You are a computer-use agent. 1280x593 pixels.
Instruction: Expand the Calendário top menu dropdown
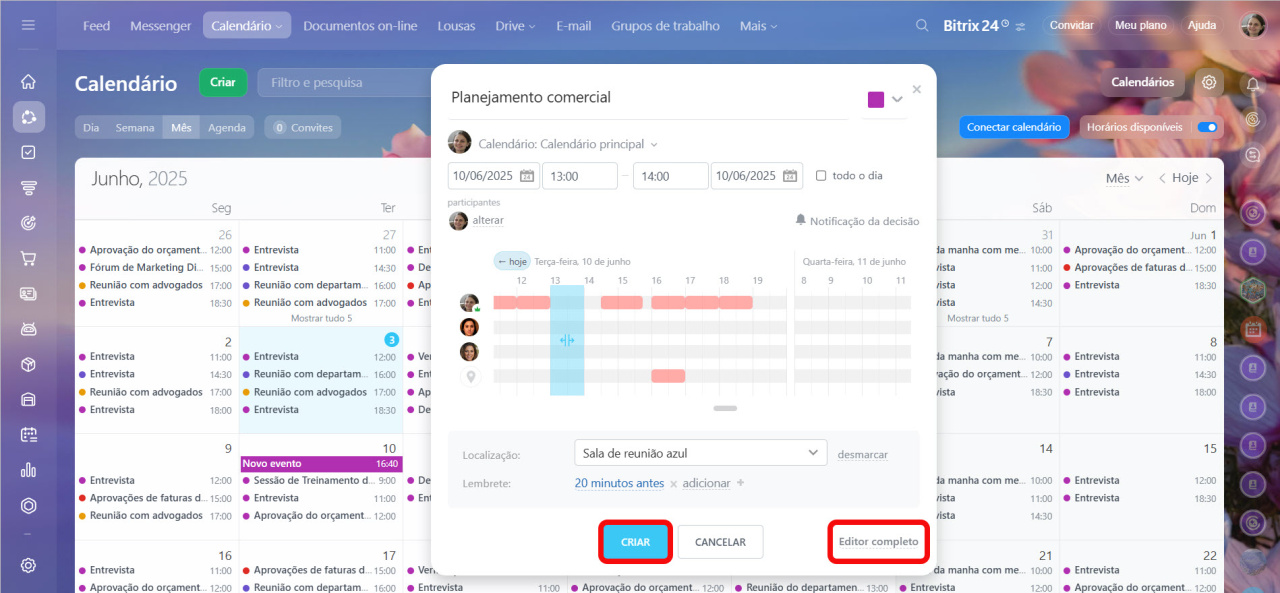click(x=247, y=26)
